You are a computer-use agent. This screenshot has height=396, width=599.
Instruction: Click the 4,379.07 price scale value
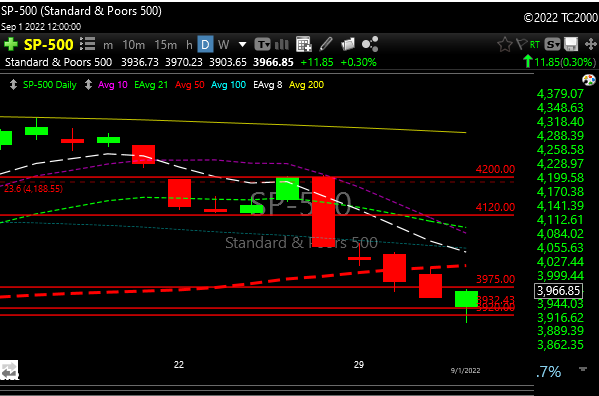pos(560,94)
